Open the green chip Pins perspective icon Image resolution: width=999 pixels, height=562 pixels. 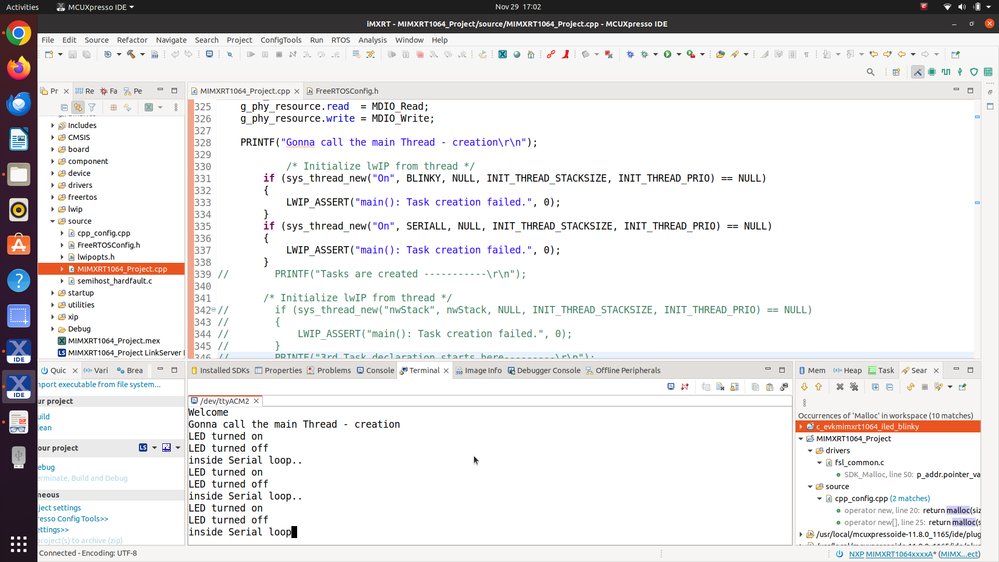tap(932, 72)
